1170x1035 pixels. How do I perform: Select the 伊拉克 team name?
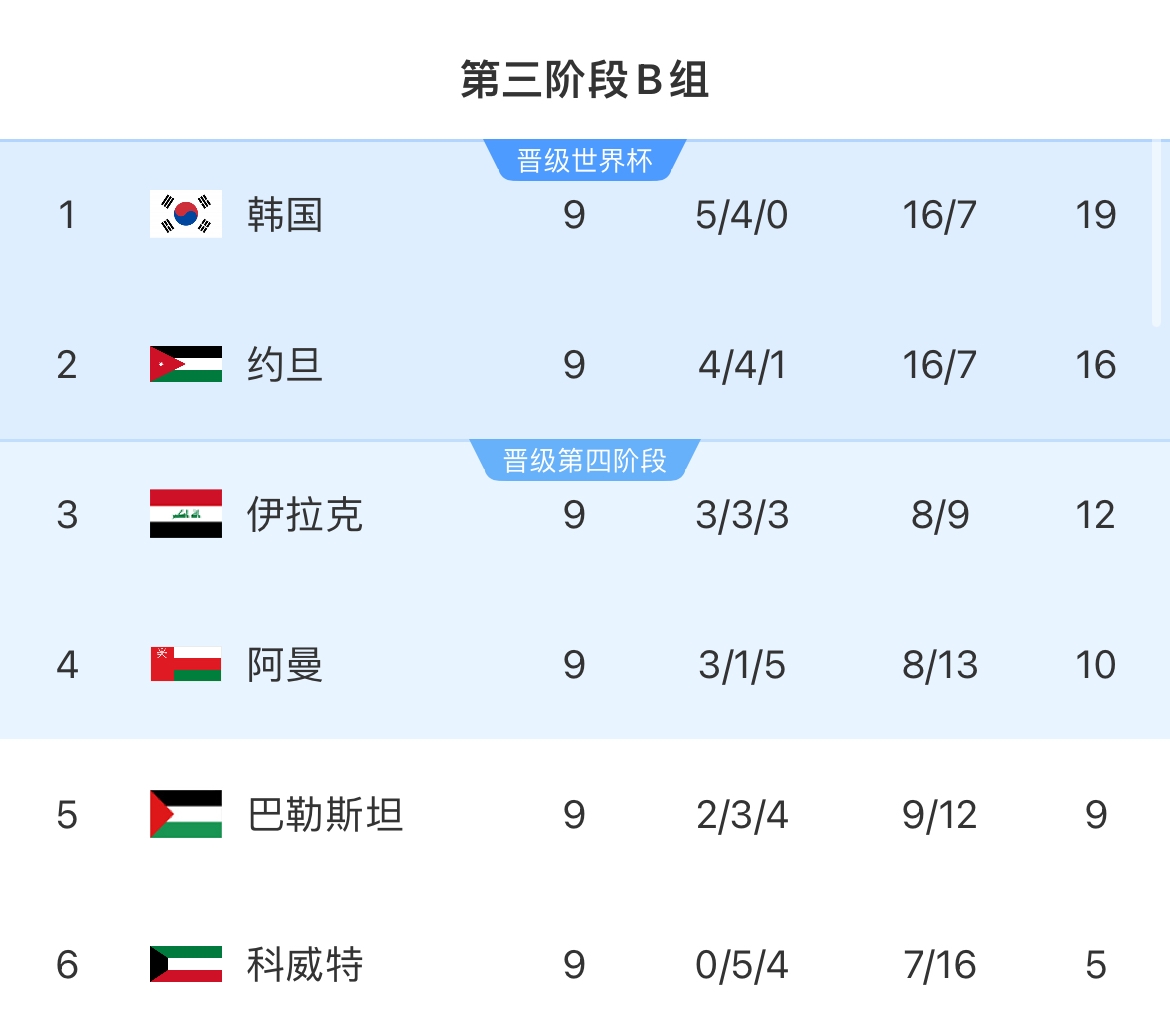click(x=304, y=514)
